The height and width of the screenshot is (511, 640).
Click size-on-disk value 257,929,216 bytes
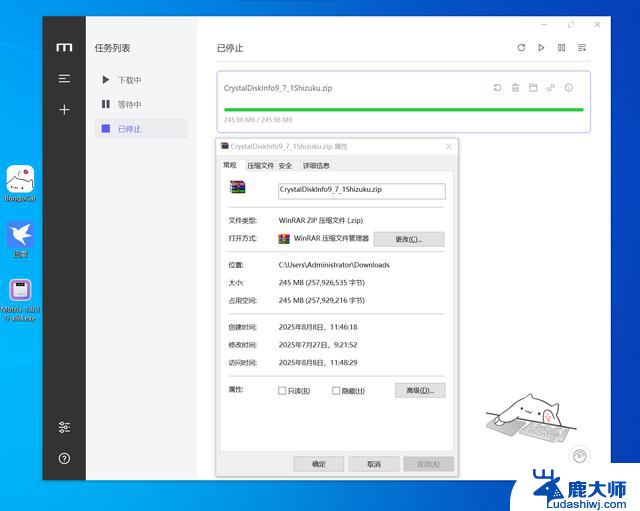tap(322, 300)
